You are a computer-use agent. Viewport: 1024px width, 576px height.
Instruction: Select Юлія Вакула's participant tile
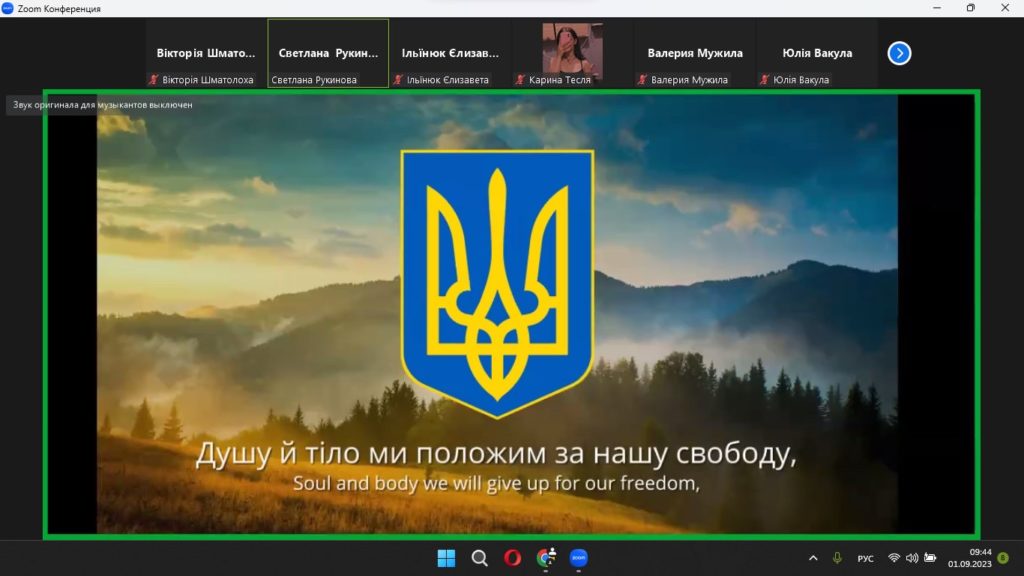point(817,53)
